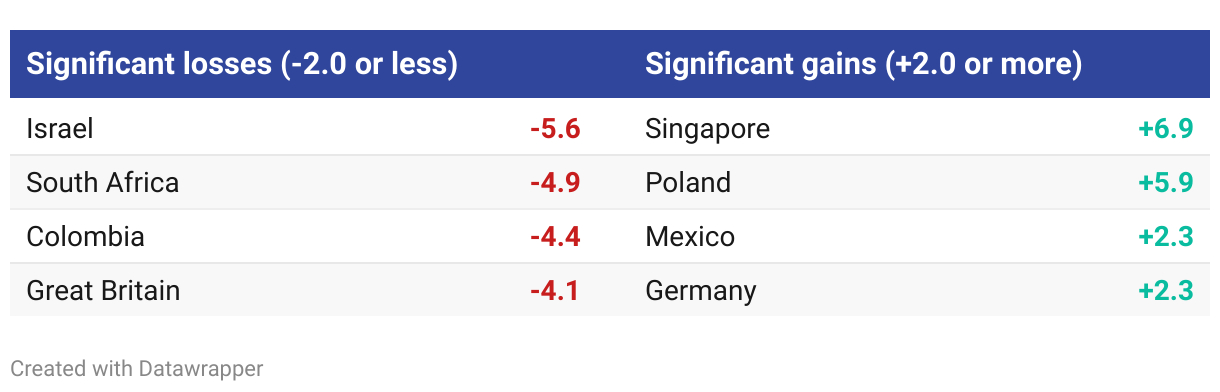Viewport: 1220px width, 392px height.
Task: Select the South Africa cell
Action: 103,183
